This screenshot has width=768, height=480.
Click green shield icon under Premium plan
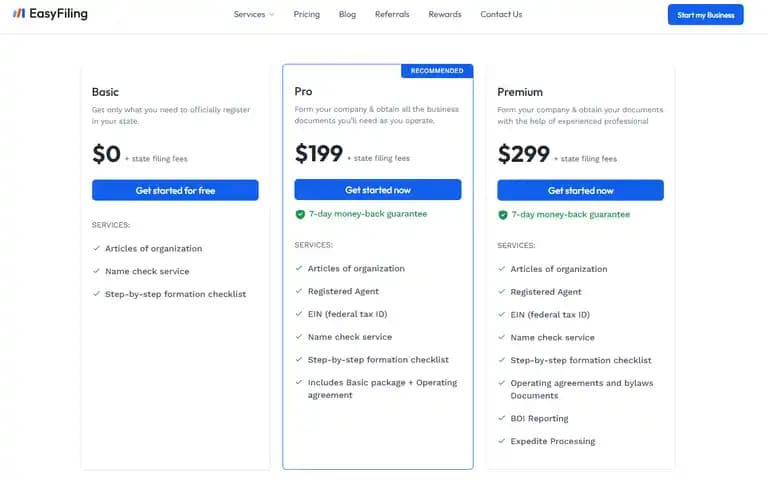click(x=503, y=215)
